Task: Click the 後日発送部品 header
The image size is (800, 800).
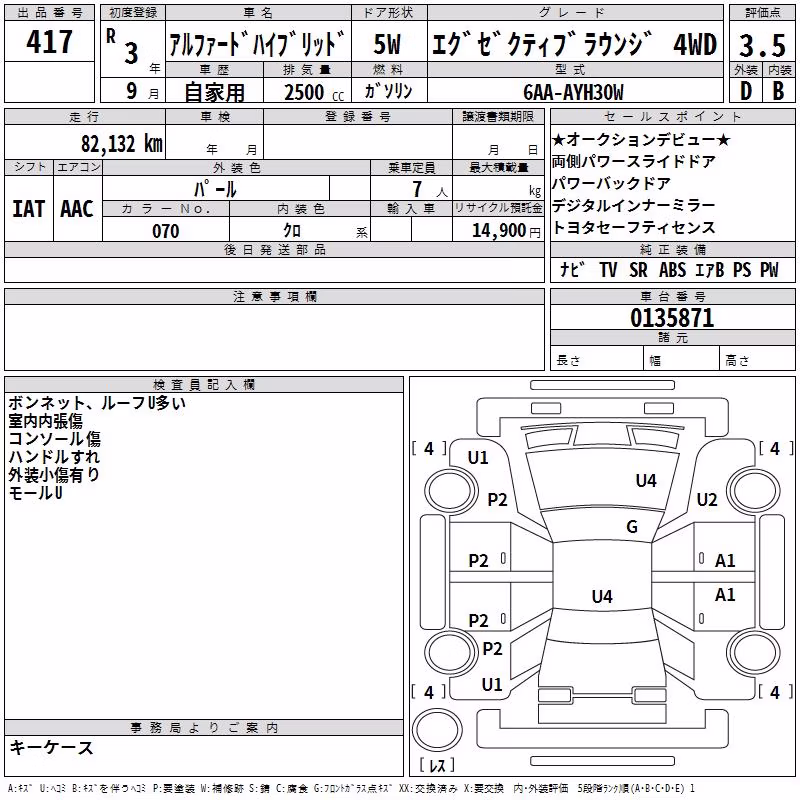Action: 274,249
